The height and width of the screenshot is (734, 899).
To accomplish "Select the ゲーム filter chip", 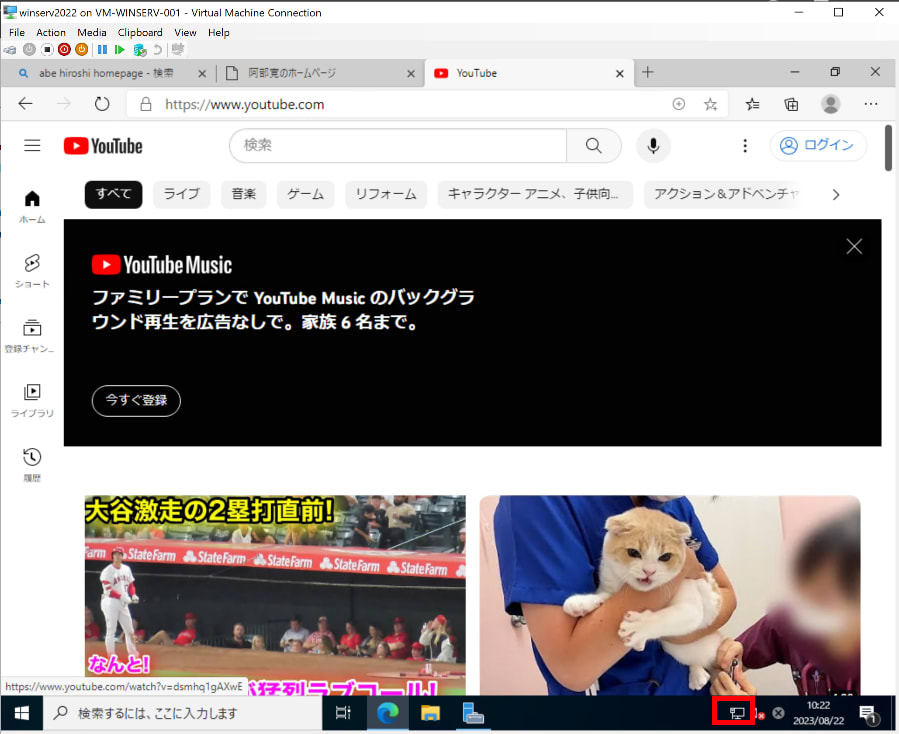I will point(306,194).
